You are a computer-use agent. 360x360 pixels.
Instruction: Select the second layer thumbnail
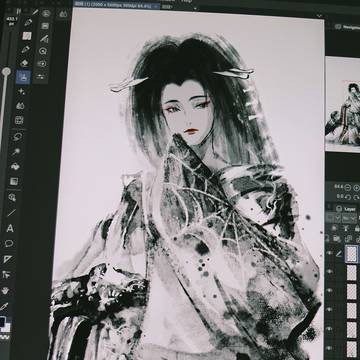point(352,273)
